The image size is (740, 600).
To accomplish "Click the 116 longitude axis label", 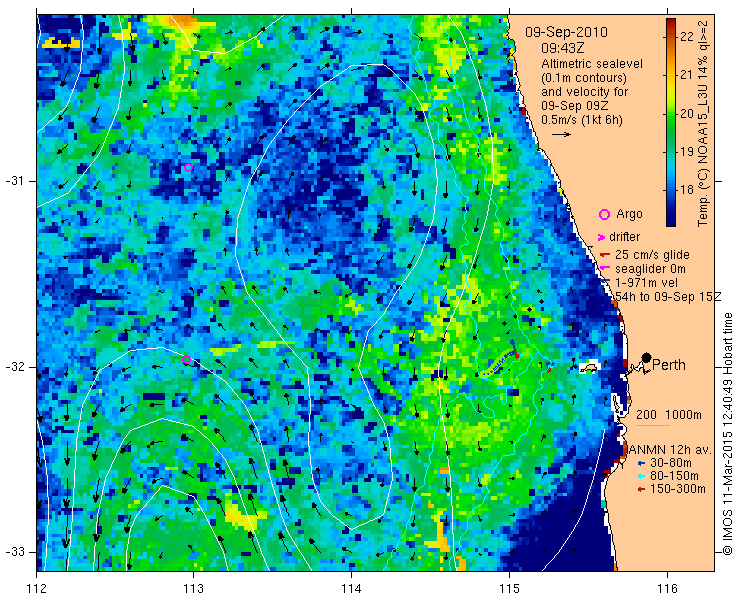I will click(x=667, y=589).
